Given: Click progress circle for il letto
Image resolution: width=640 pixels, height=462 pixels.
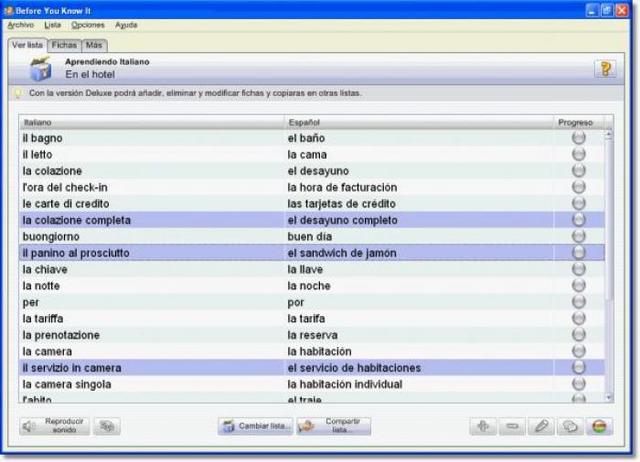Looking at the screenshot, I should pyautogui.click(x=579, y=154).
